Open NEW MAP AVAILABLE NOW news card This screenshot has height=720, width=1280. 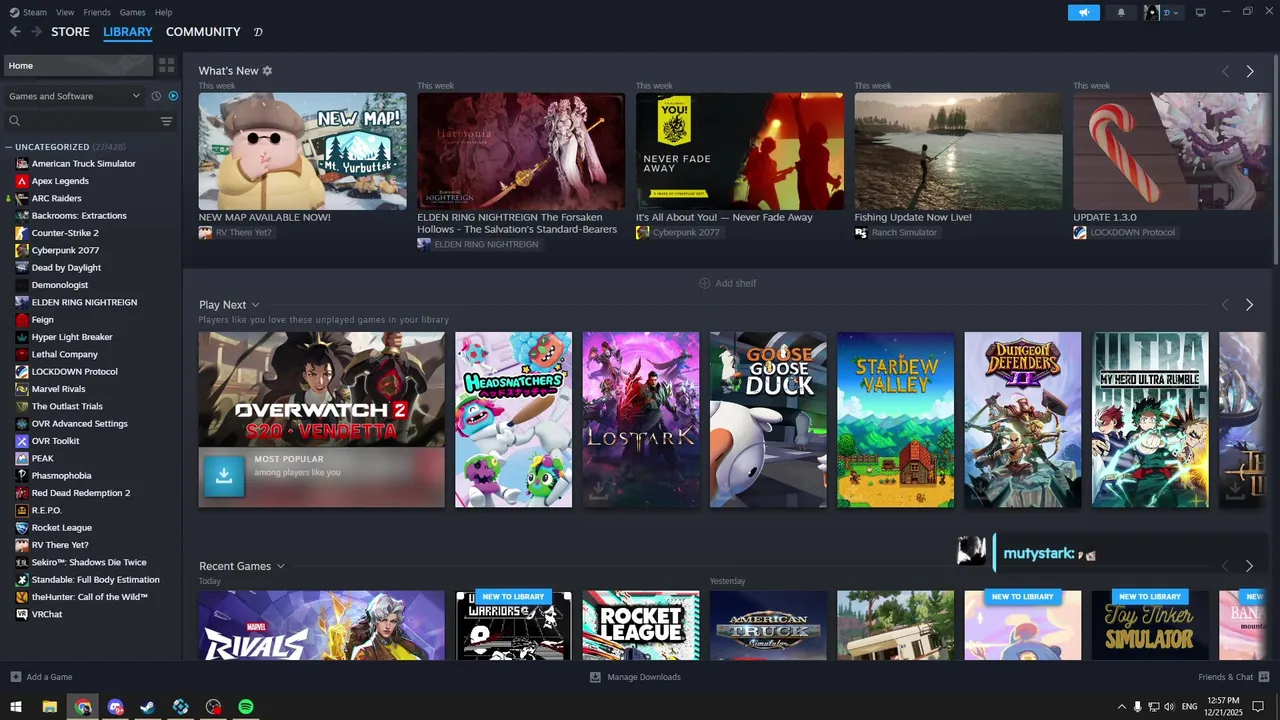coord(302,151)
